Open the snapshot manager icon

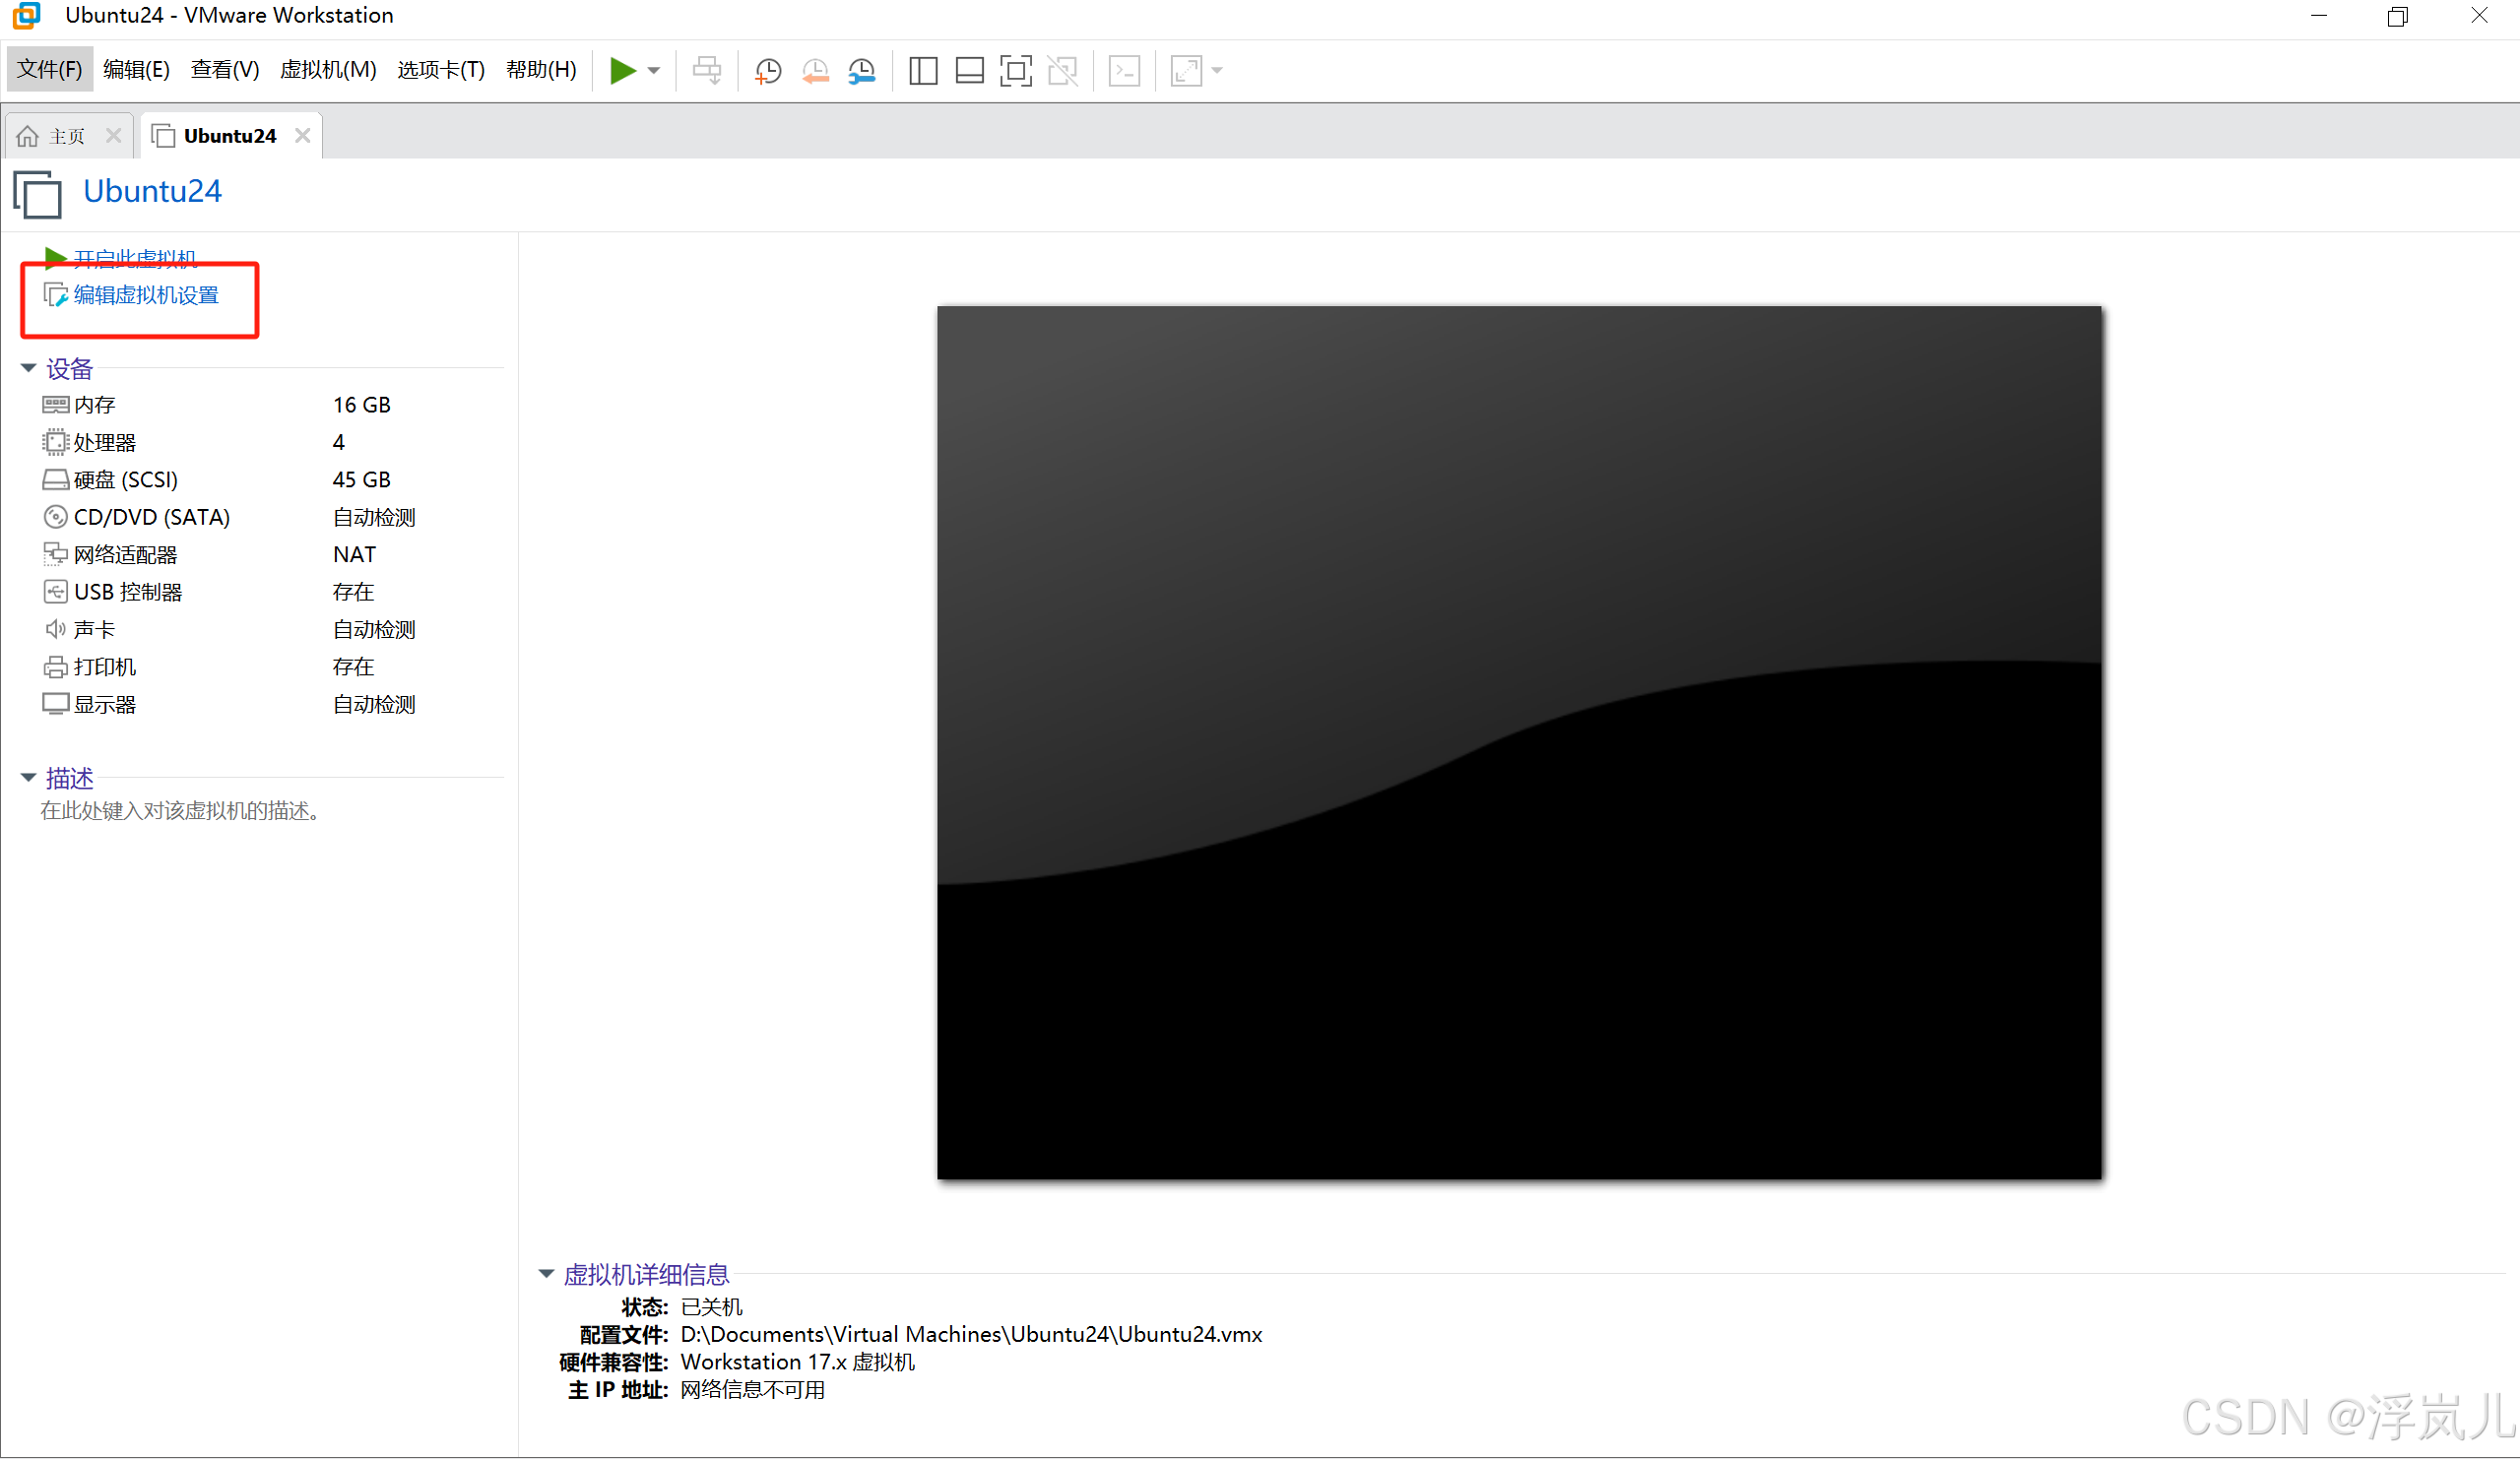pos(861,70)
